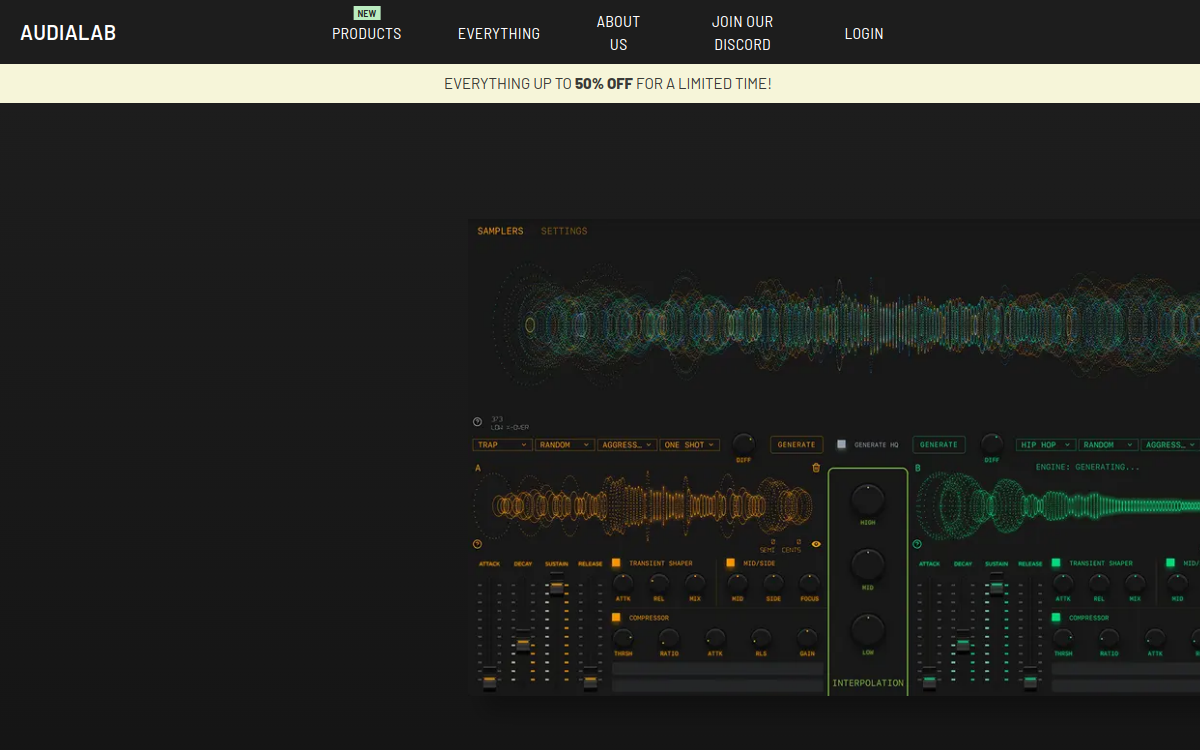
Task: Click the orange Mid/Side MID knob
Action: (737, 582)
